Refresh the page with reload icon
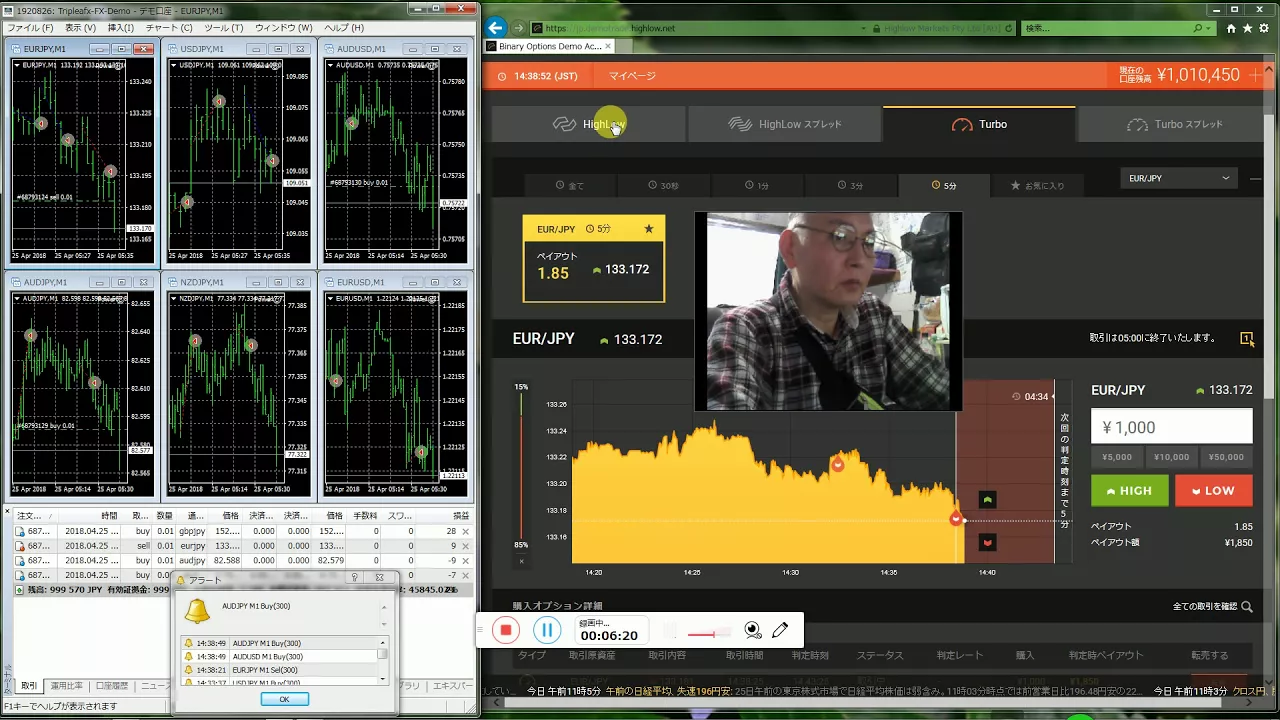Image resolution: width=1280 pixels, height=720 pixels. tap(1009, 28)
